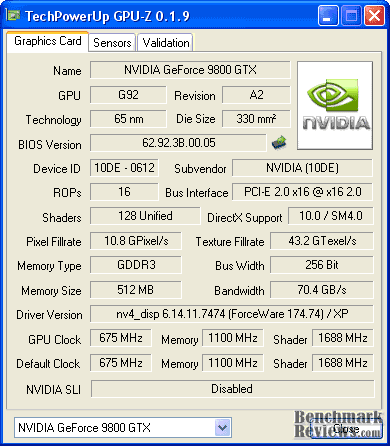Click the Revision field showing A2
Screen dimensions: 390x446
(x=256, y=95)
